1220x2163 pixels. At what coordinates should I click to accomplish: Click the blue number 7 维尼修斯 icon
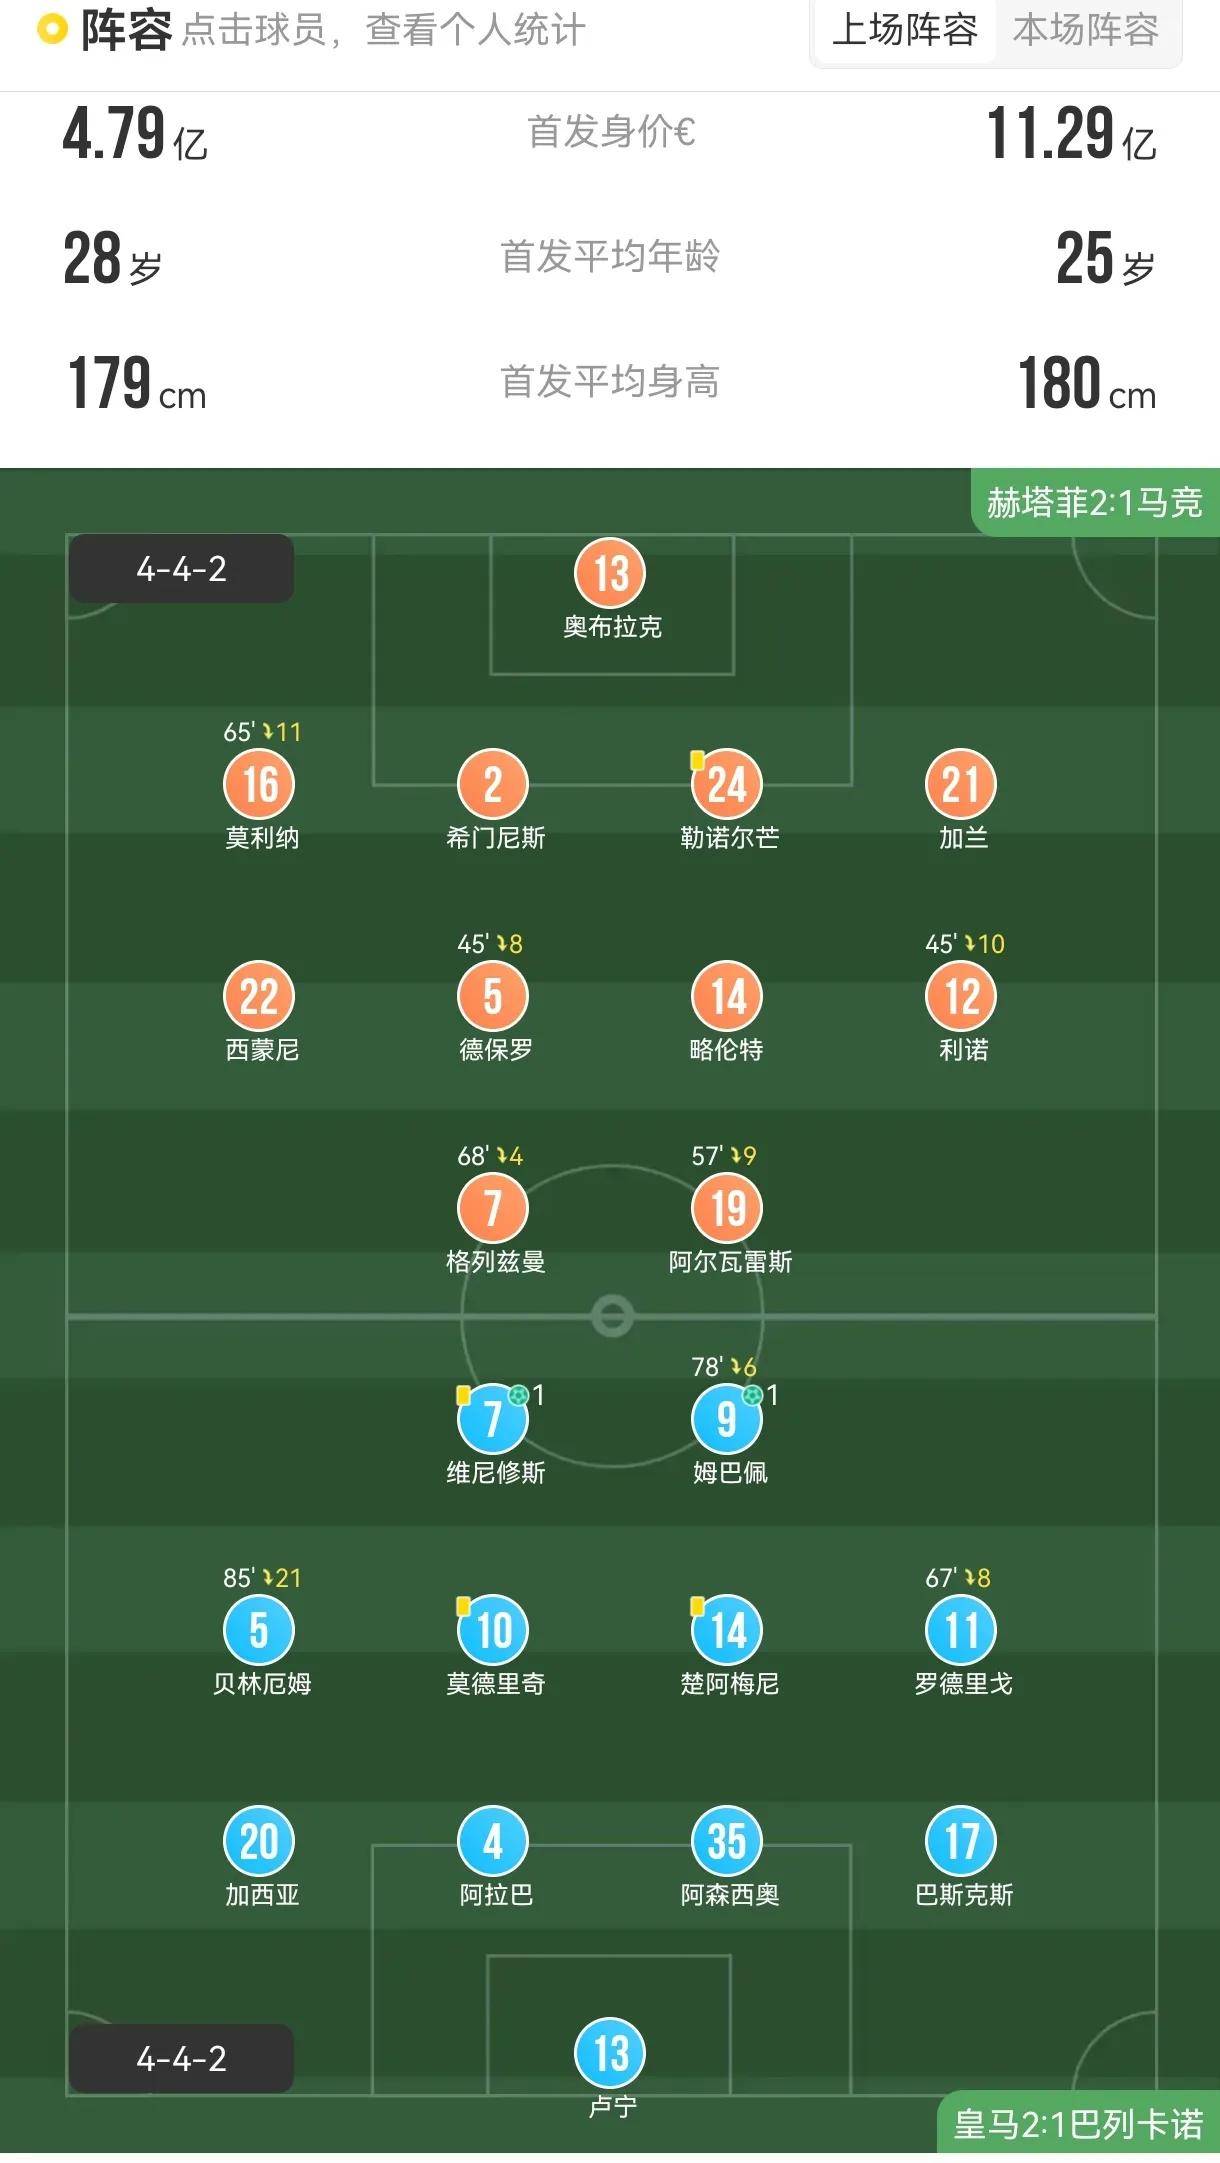[x=492, y=1418]
